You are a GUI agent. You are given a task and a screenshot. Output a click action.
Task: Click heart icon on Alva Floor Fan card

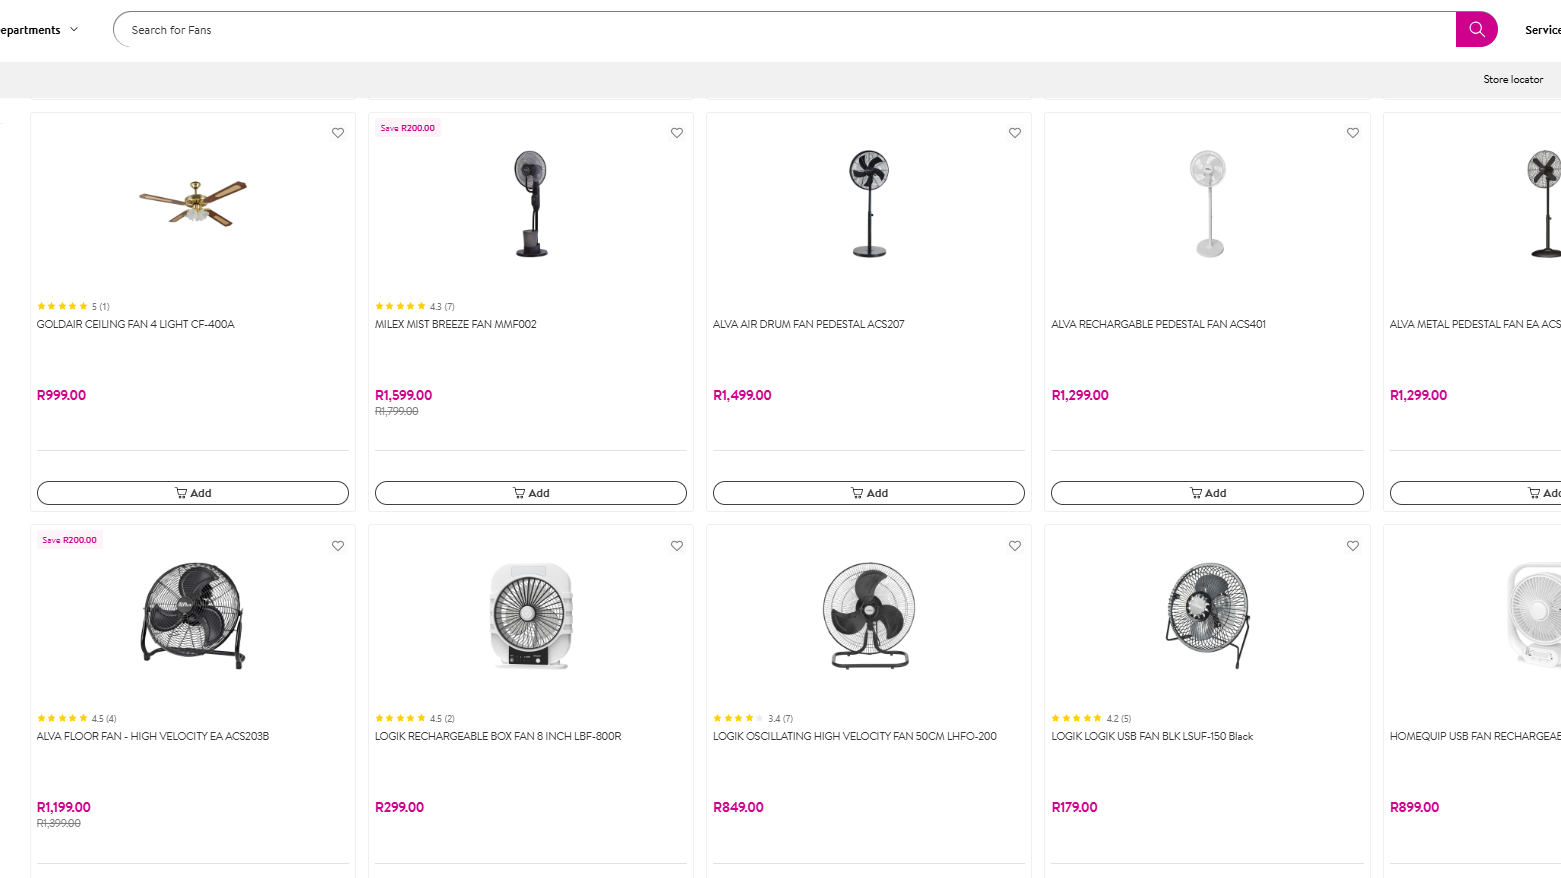(338, 546)
